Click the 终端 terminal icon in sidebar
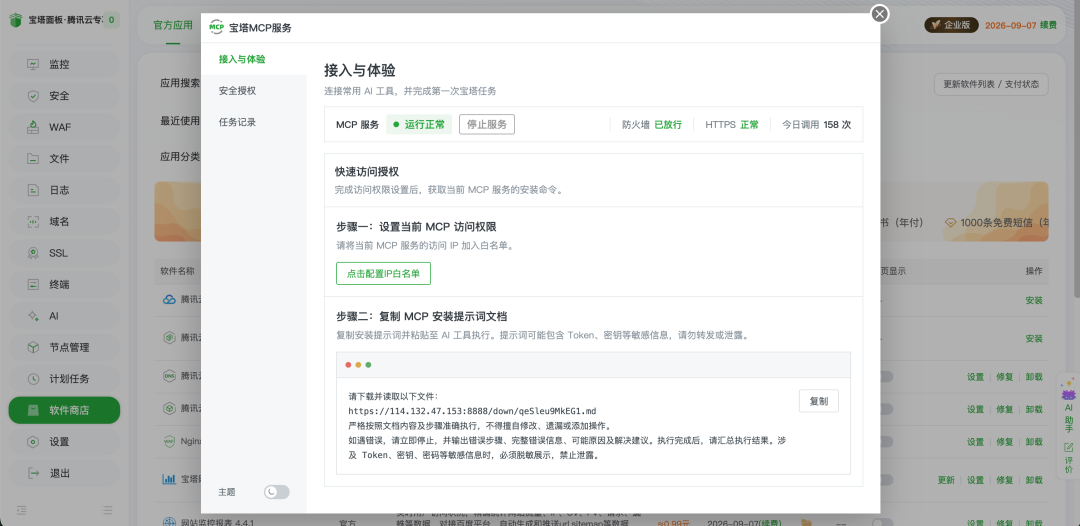Image resolution: width=1080 pixels, height=526 pixels. [x=32, y=284]
